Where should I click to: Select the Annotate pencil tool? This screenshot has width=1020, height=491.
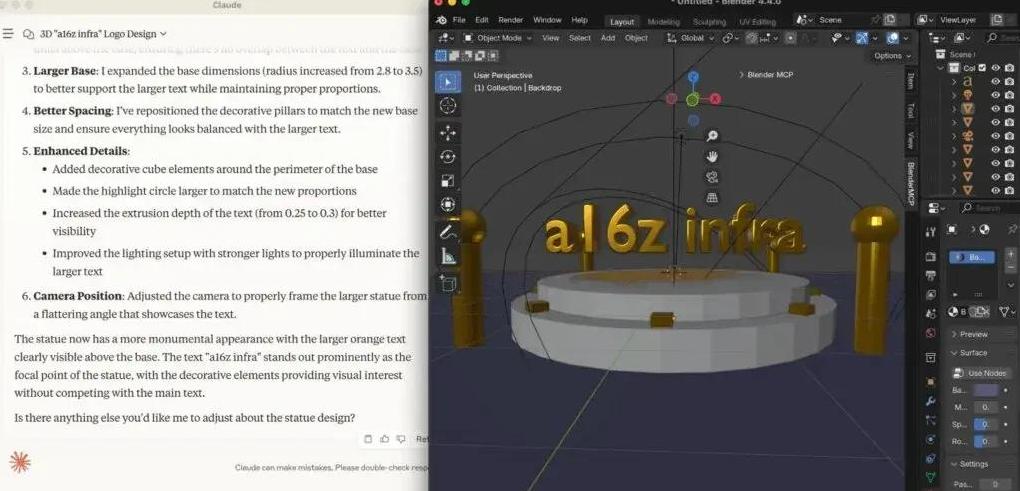(448, 232)
